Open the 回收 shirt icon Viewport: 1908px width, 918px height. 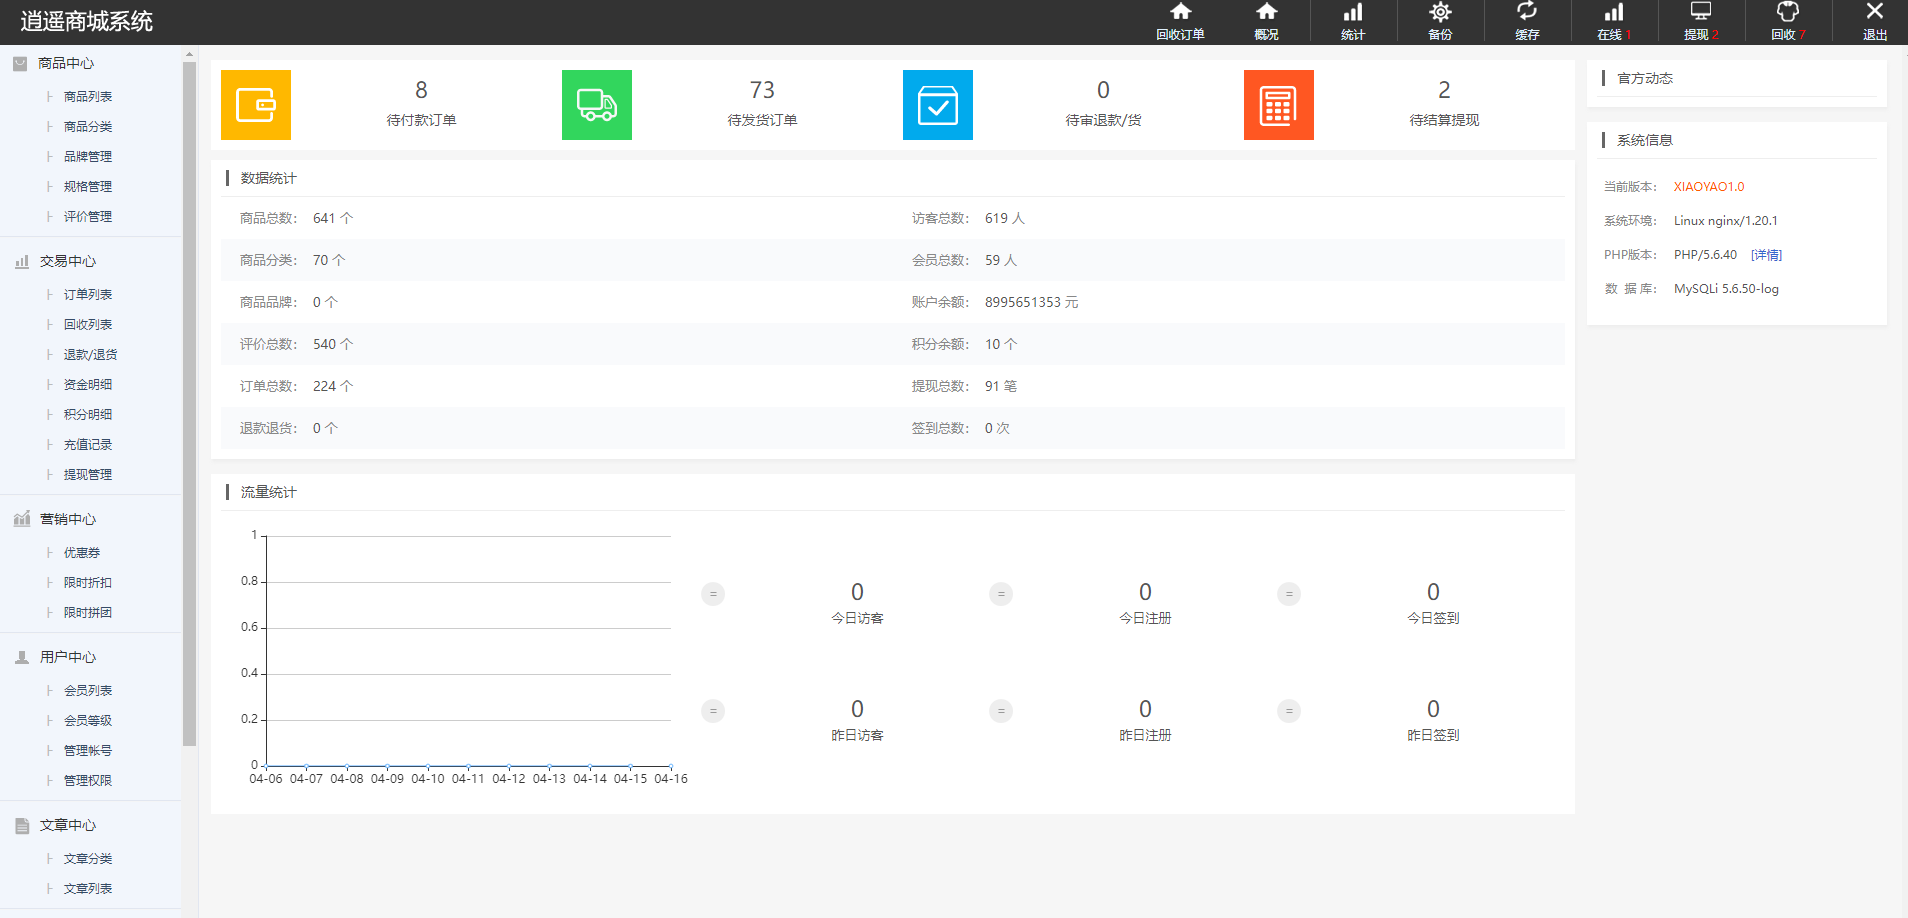[1787, 21]
